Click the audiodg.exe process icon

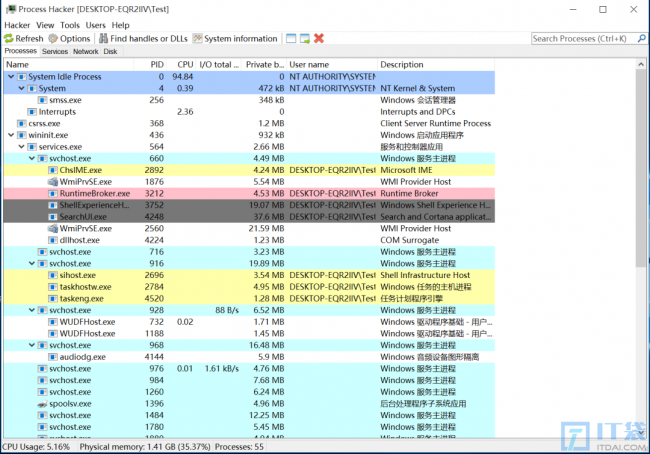(x=53, y=357)
